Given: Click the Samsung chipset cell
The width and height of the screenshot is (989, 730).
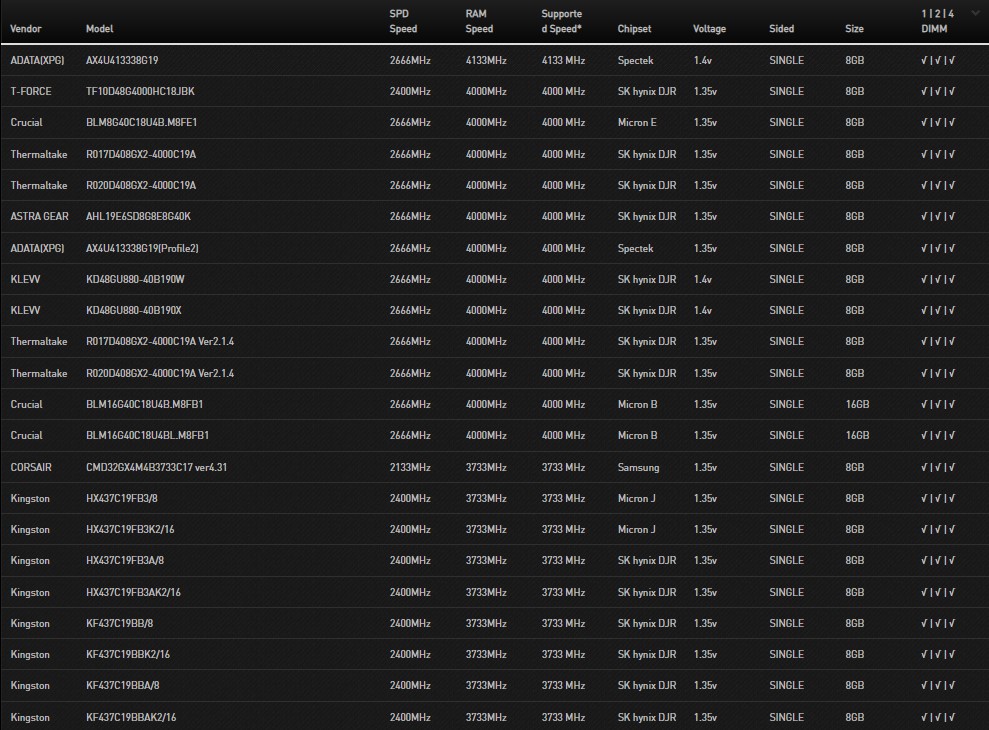Looking at the screenshot, I should click(x=638, y=468).
